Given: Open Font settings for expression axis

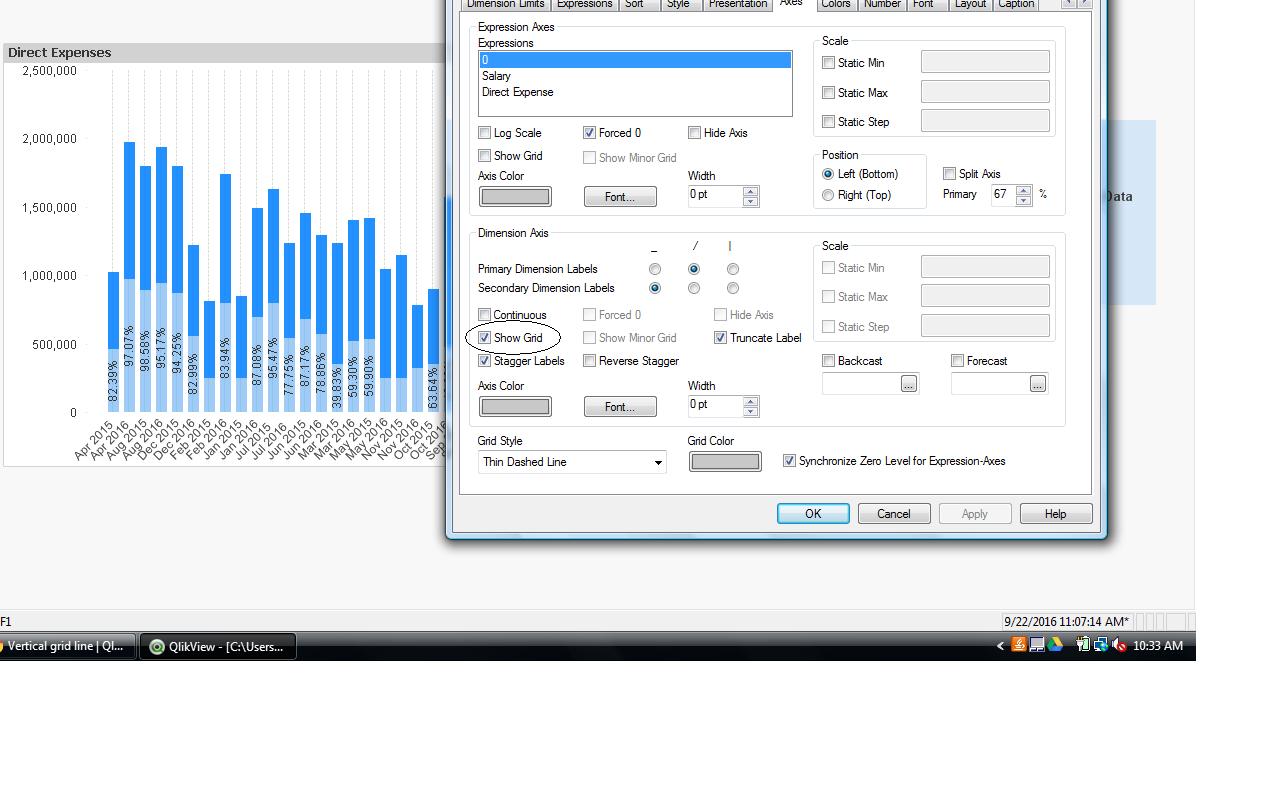Looking at the screenshot, I should [620, 197].
